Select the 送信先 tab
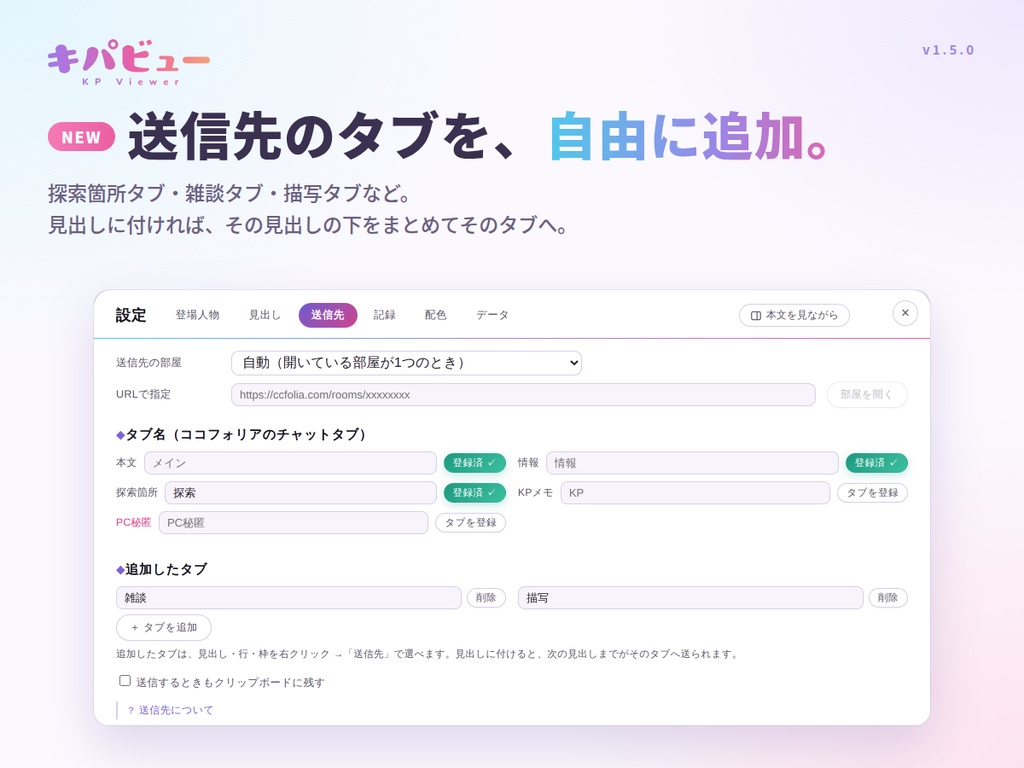 (328, 315)
